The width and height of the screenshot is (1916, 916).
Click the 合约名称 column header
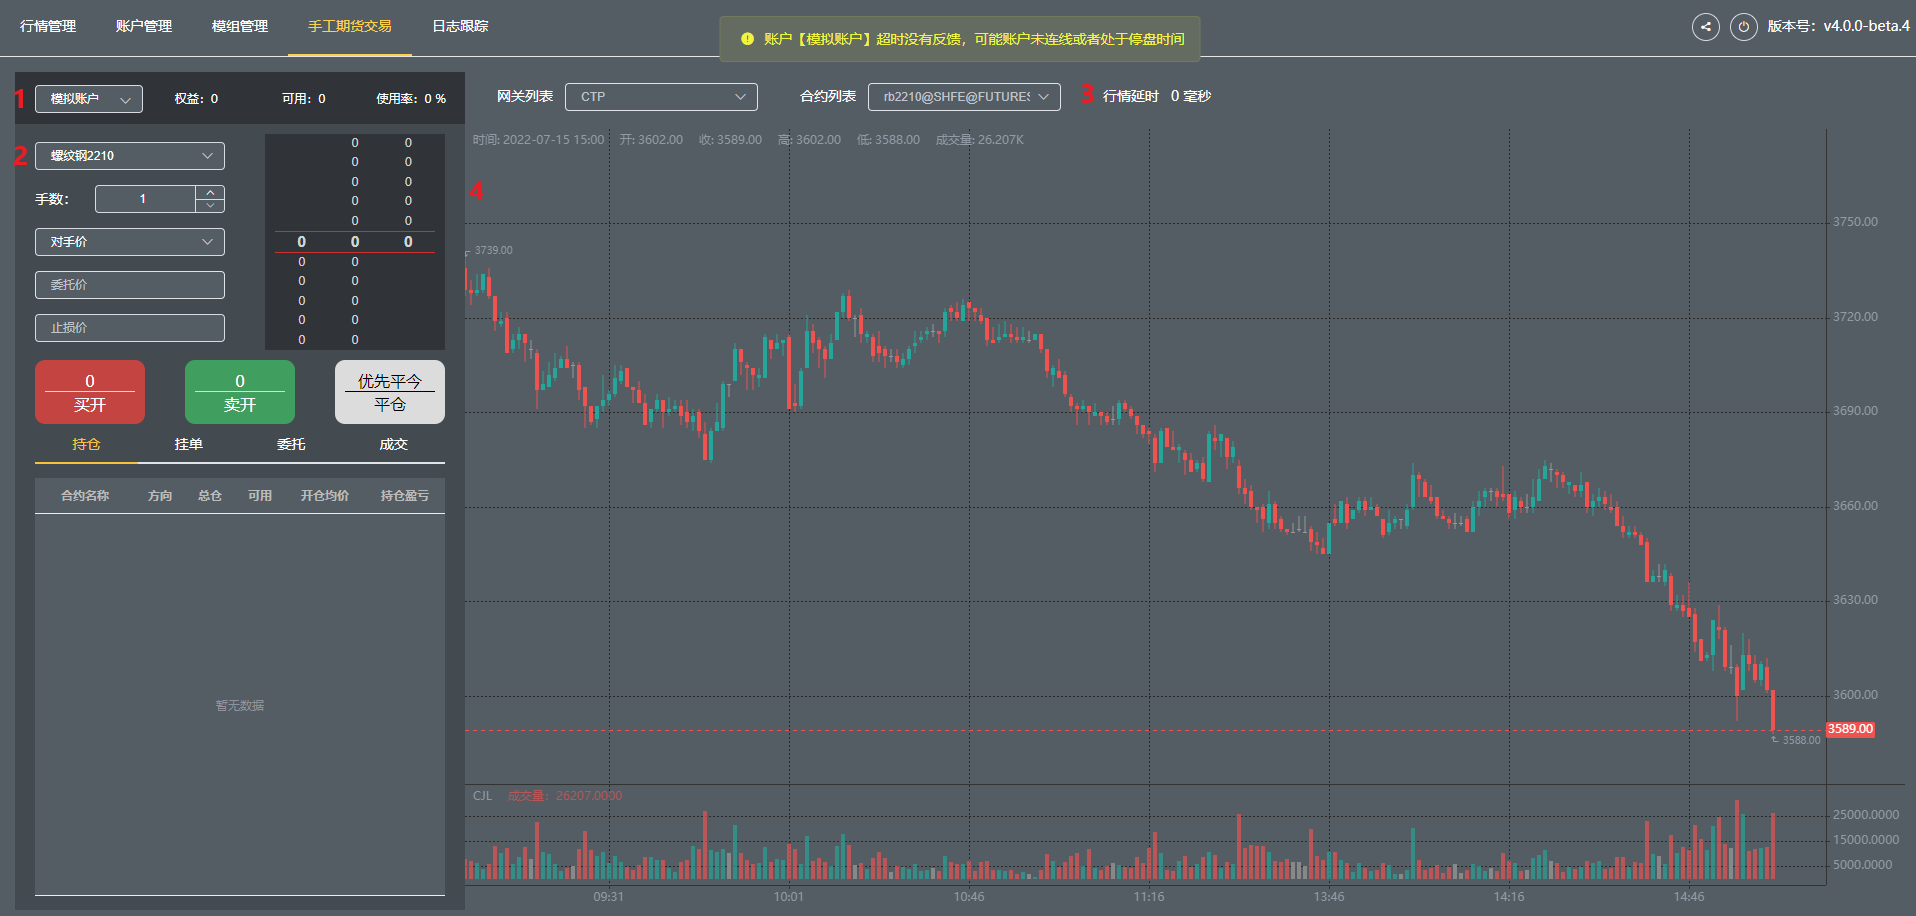[85, 496]
